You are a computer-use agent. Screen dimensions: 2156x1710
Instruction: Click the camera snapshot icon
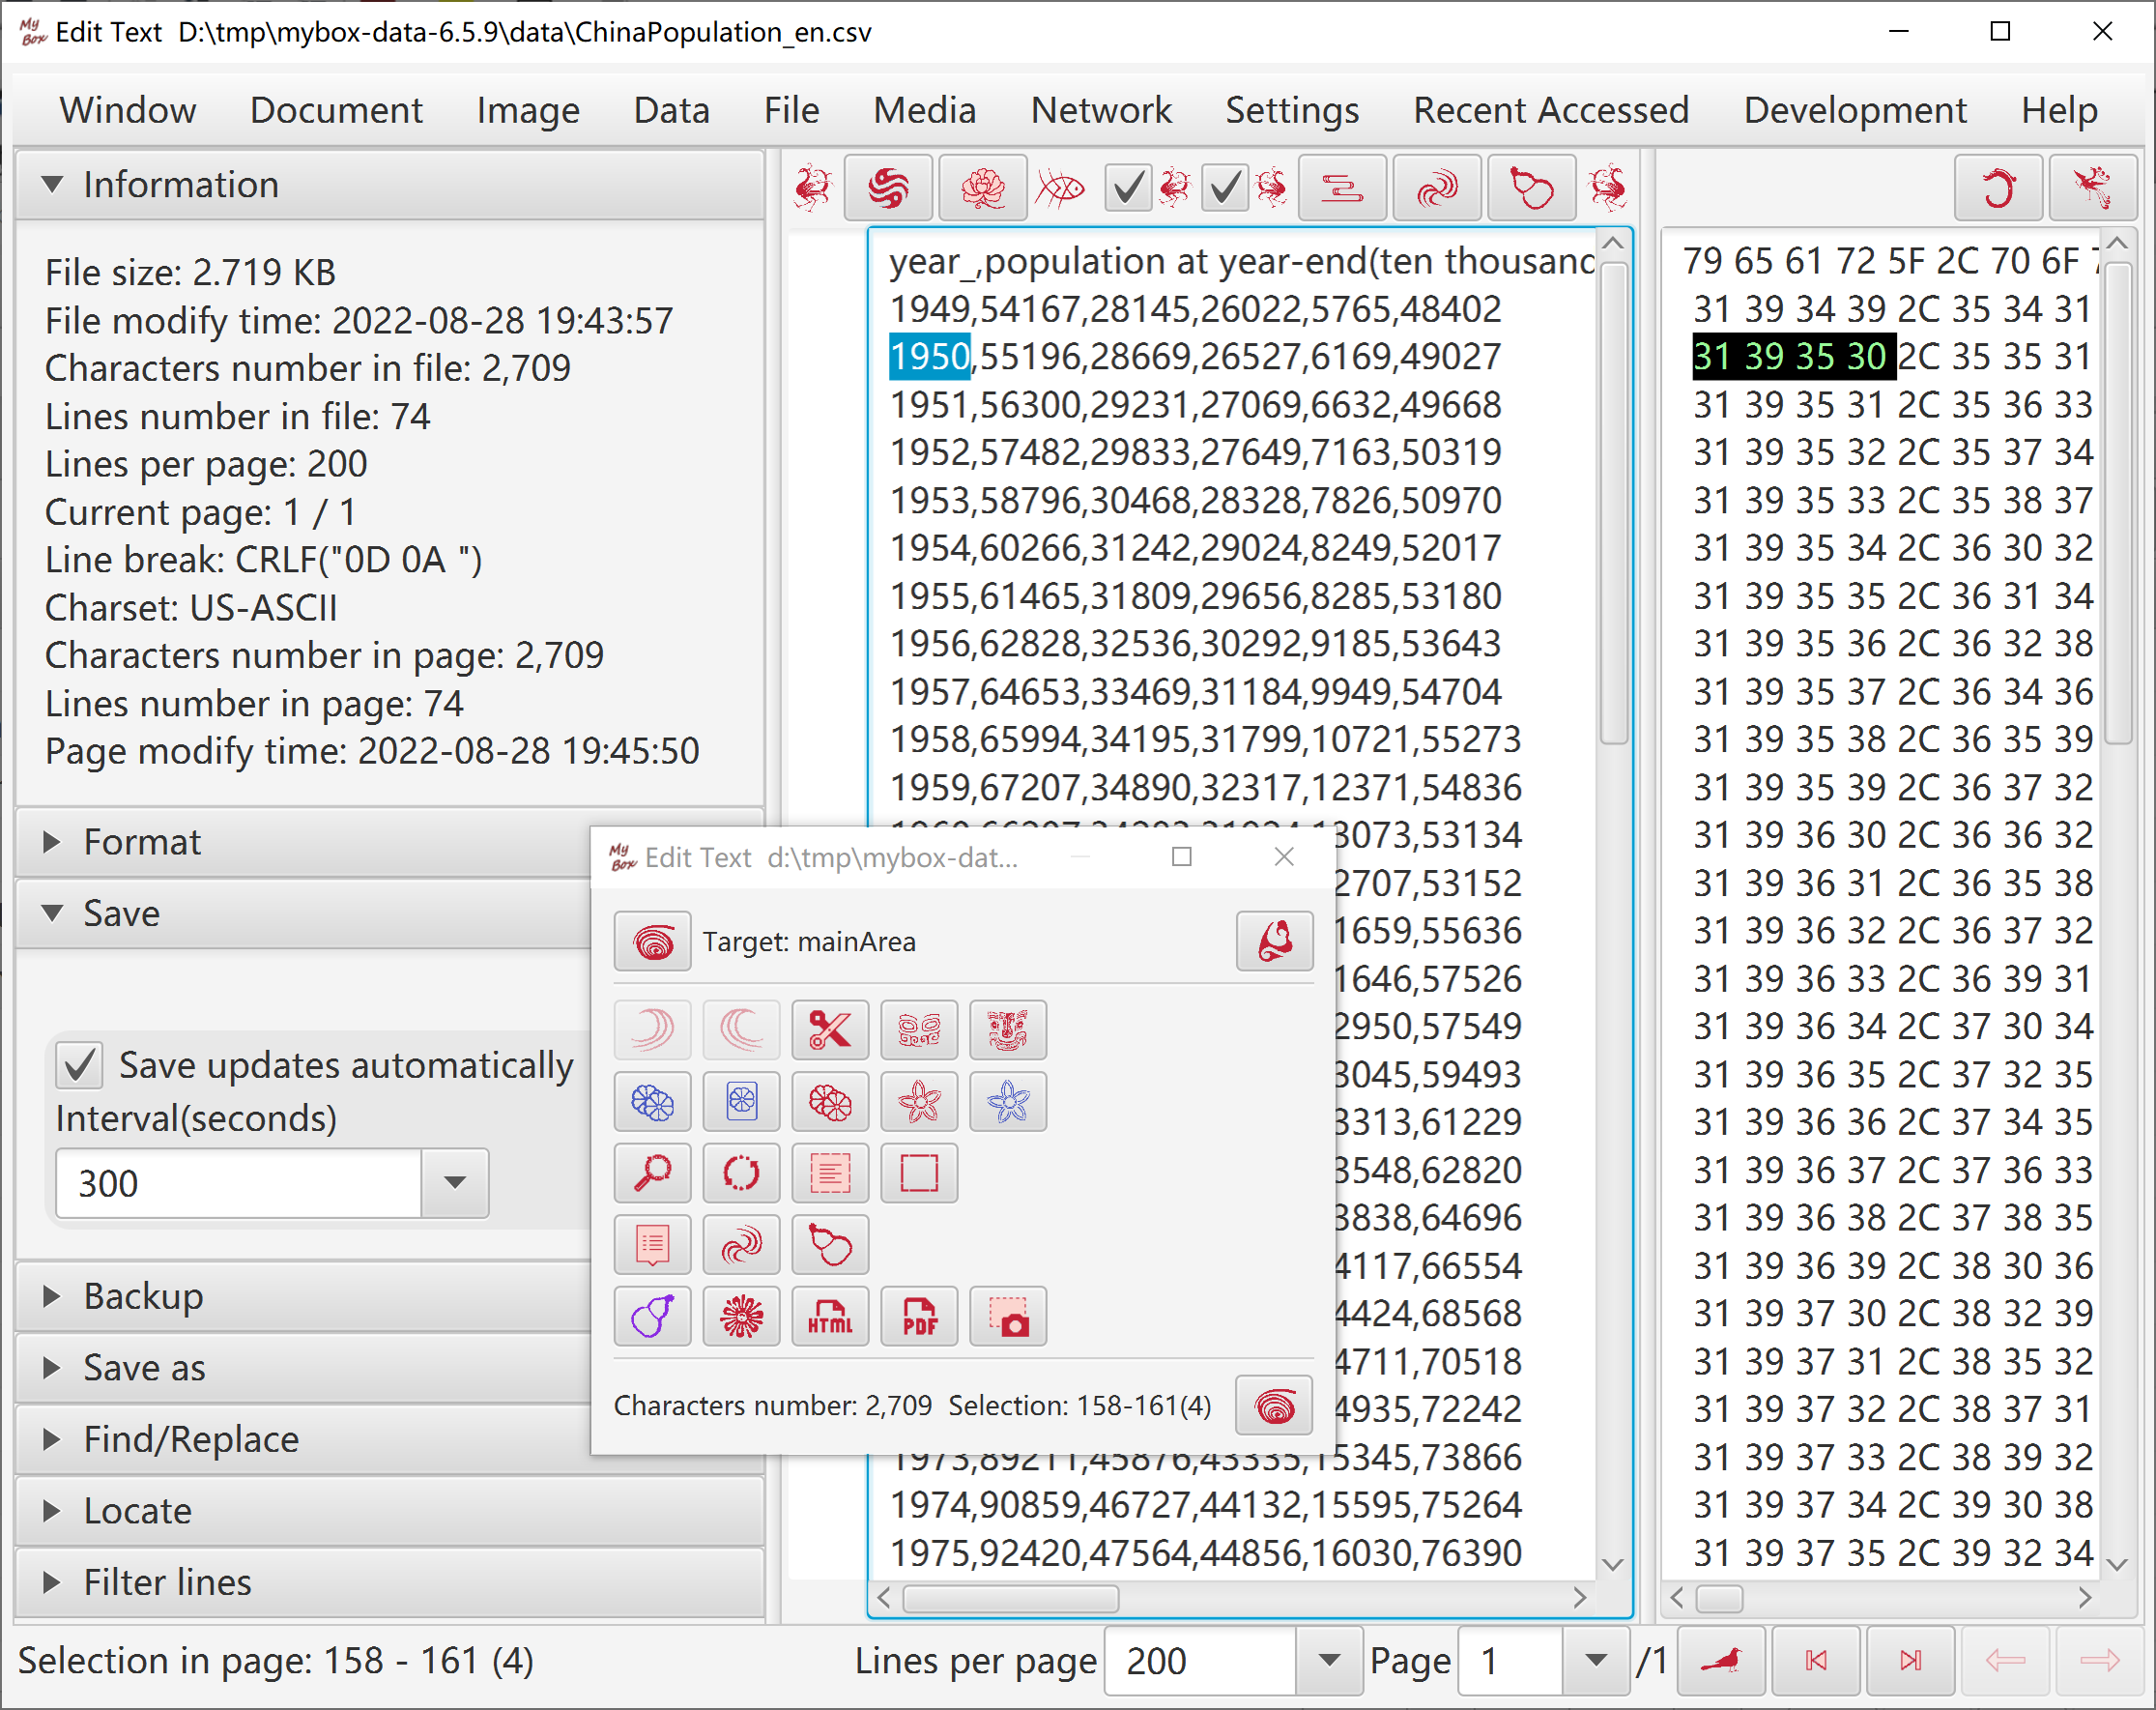coord(1007,1316)
